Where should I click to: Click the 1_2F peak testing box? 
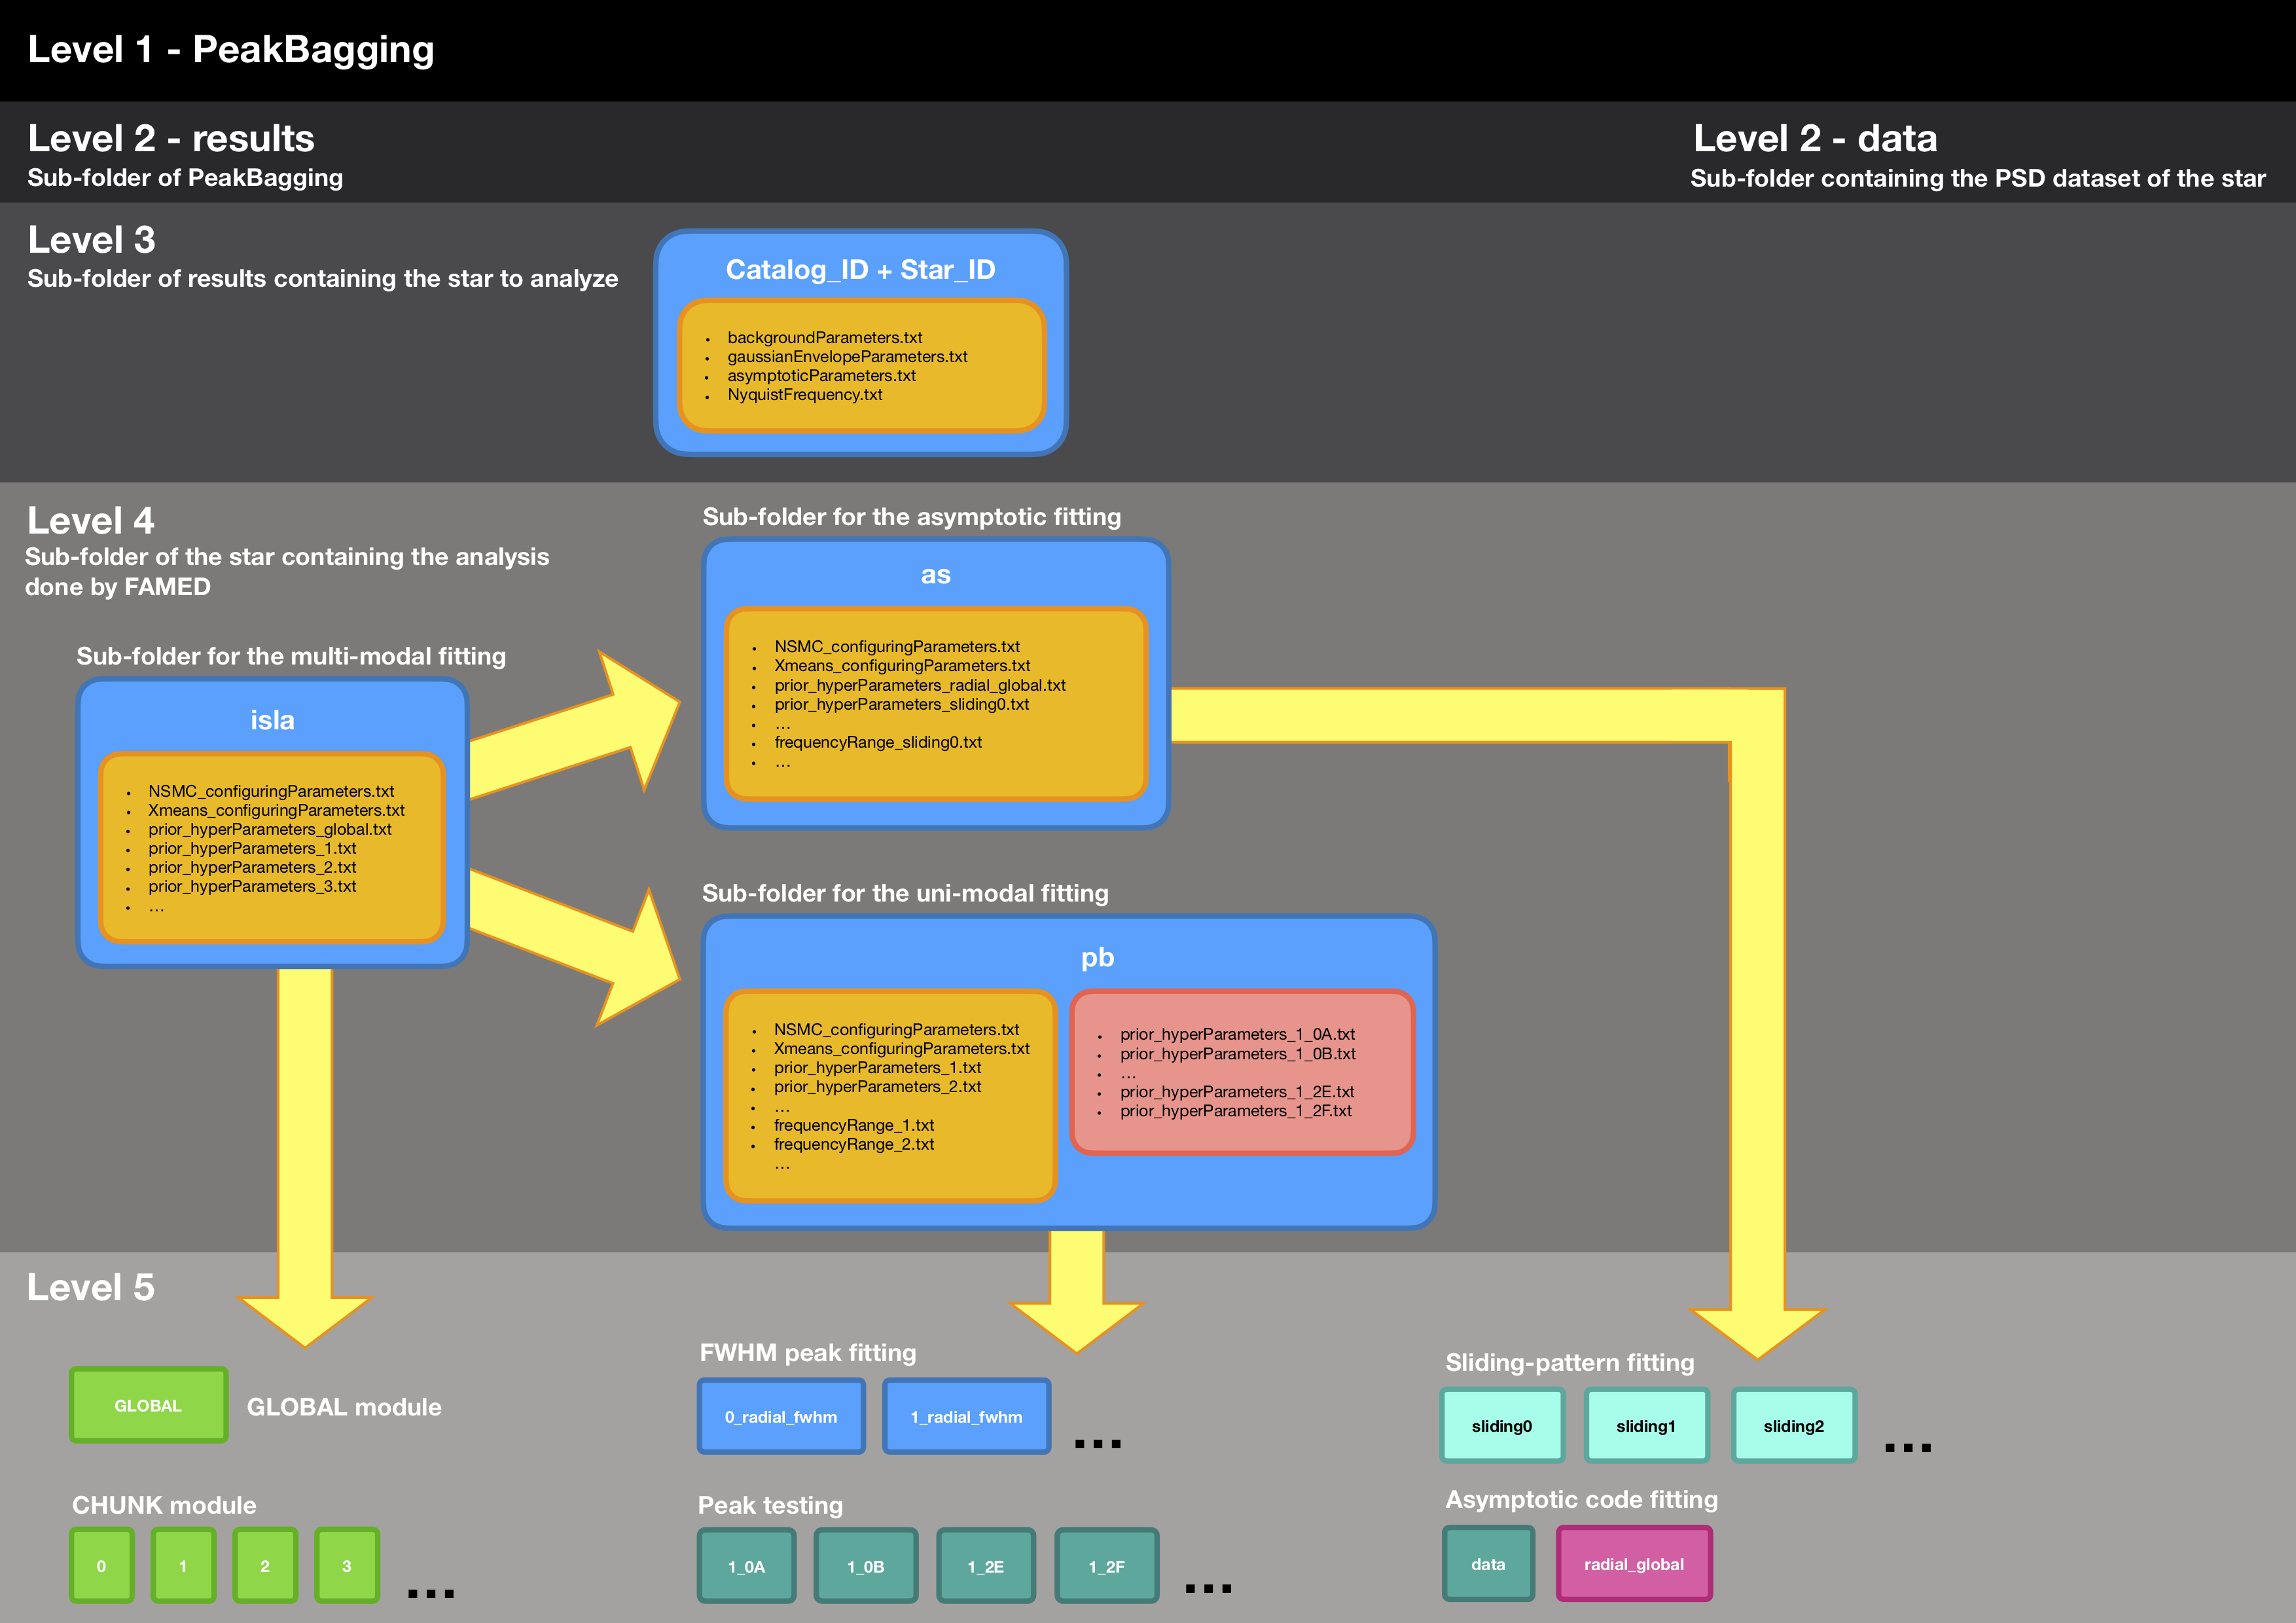(1106, 1566)
